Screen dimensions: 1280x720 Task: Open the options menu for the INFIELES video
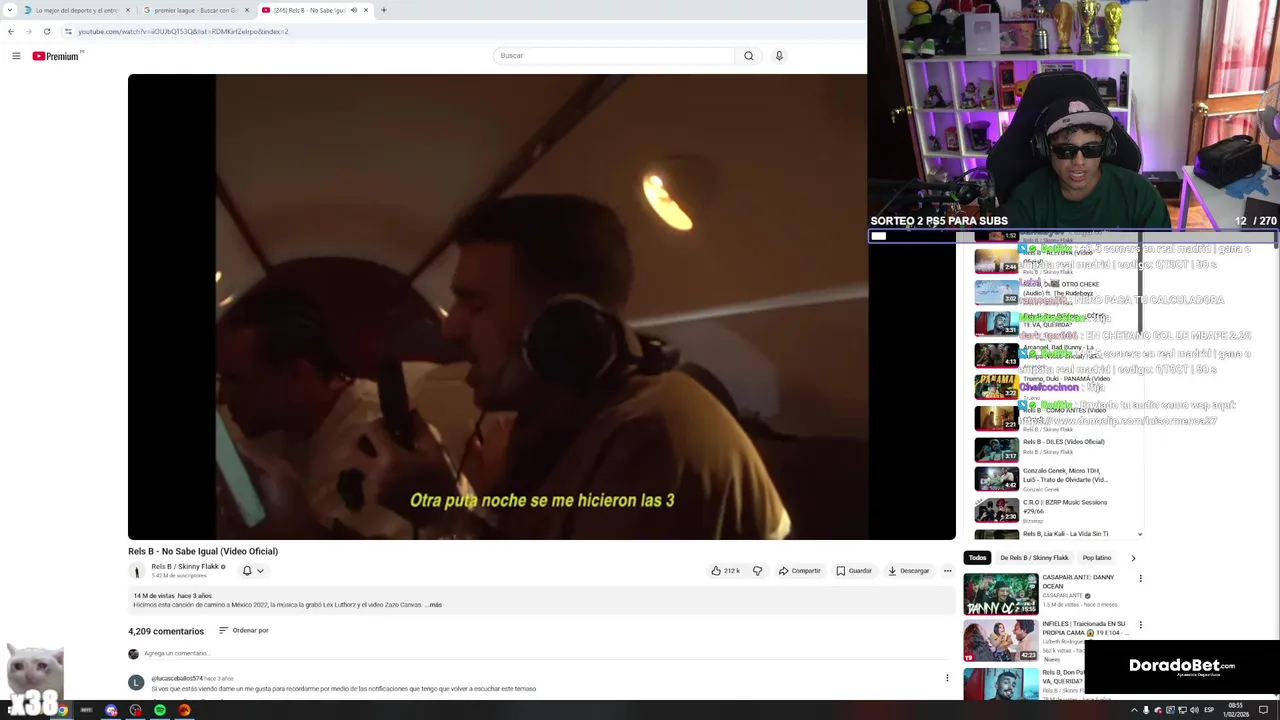pos(1140,625)
